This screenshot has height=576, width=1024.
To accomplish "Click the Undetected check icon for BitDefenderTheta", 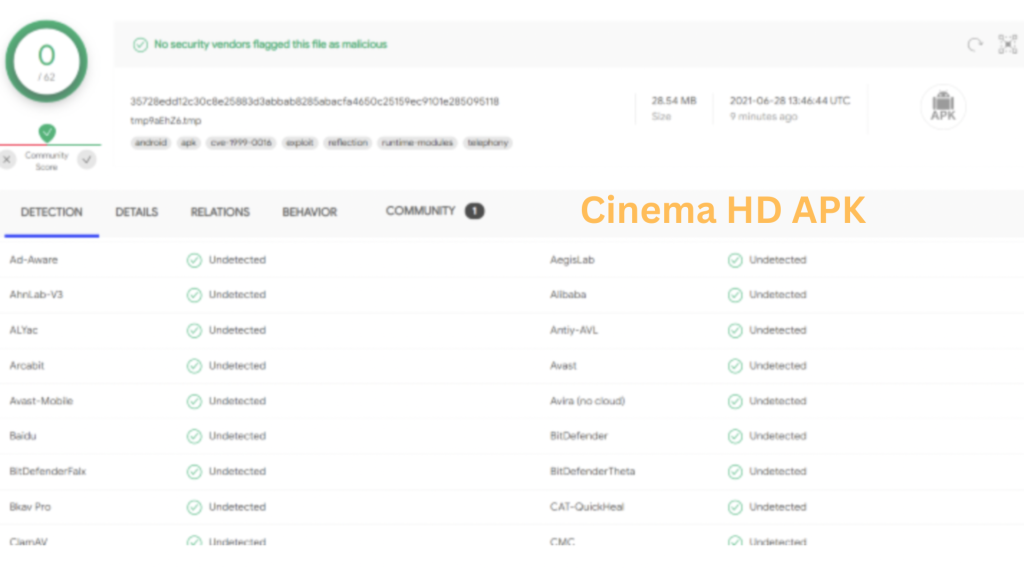I will (x=735, y=472).
